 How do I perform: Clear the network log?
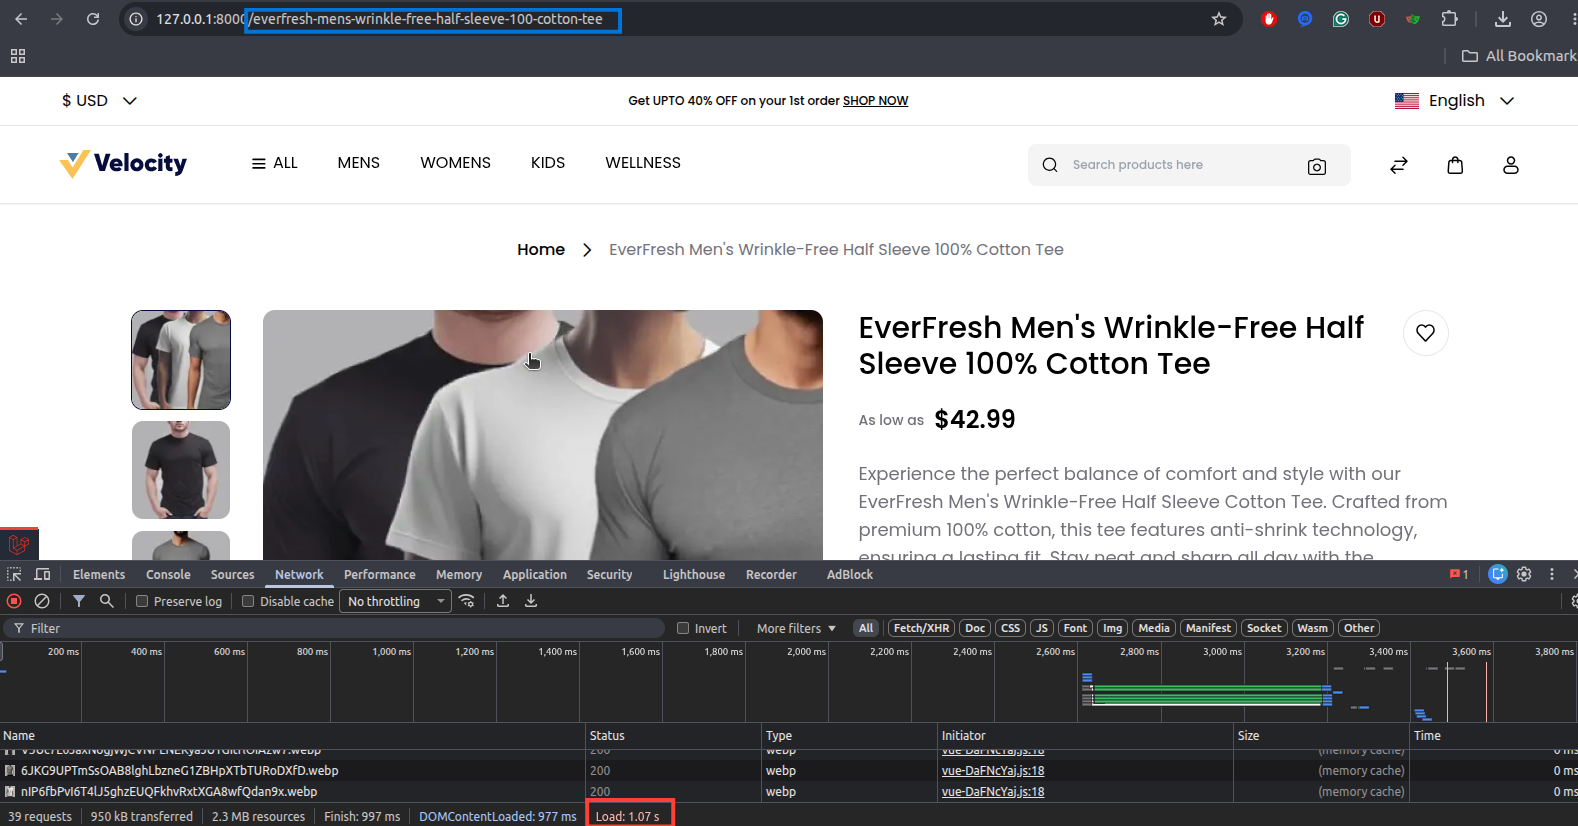coord(42,601)
